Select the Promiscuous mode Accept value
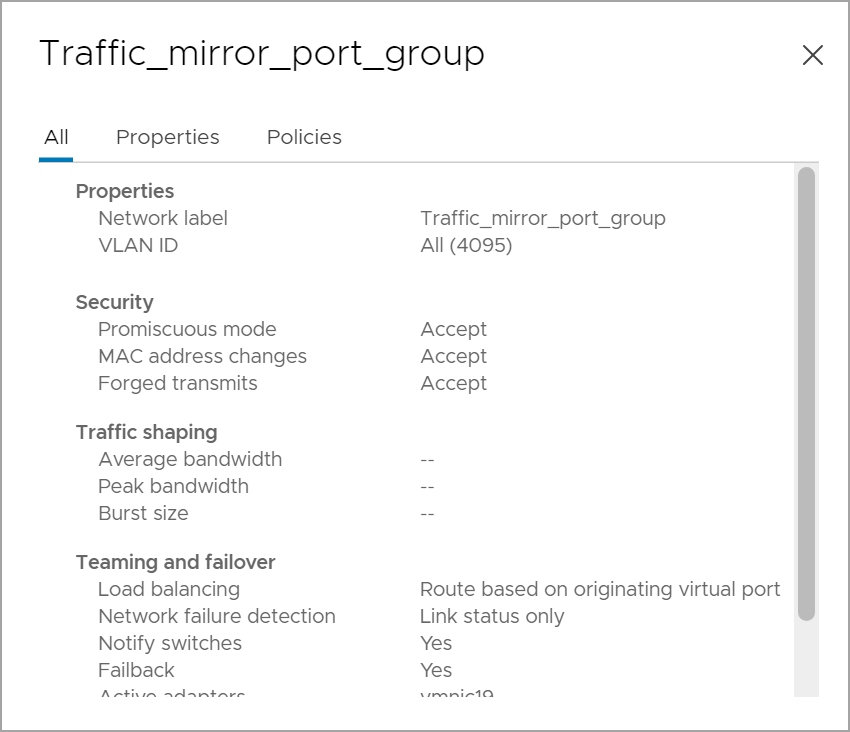The image size is (850, 732). click(454, 328)
